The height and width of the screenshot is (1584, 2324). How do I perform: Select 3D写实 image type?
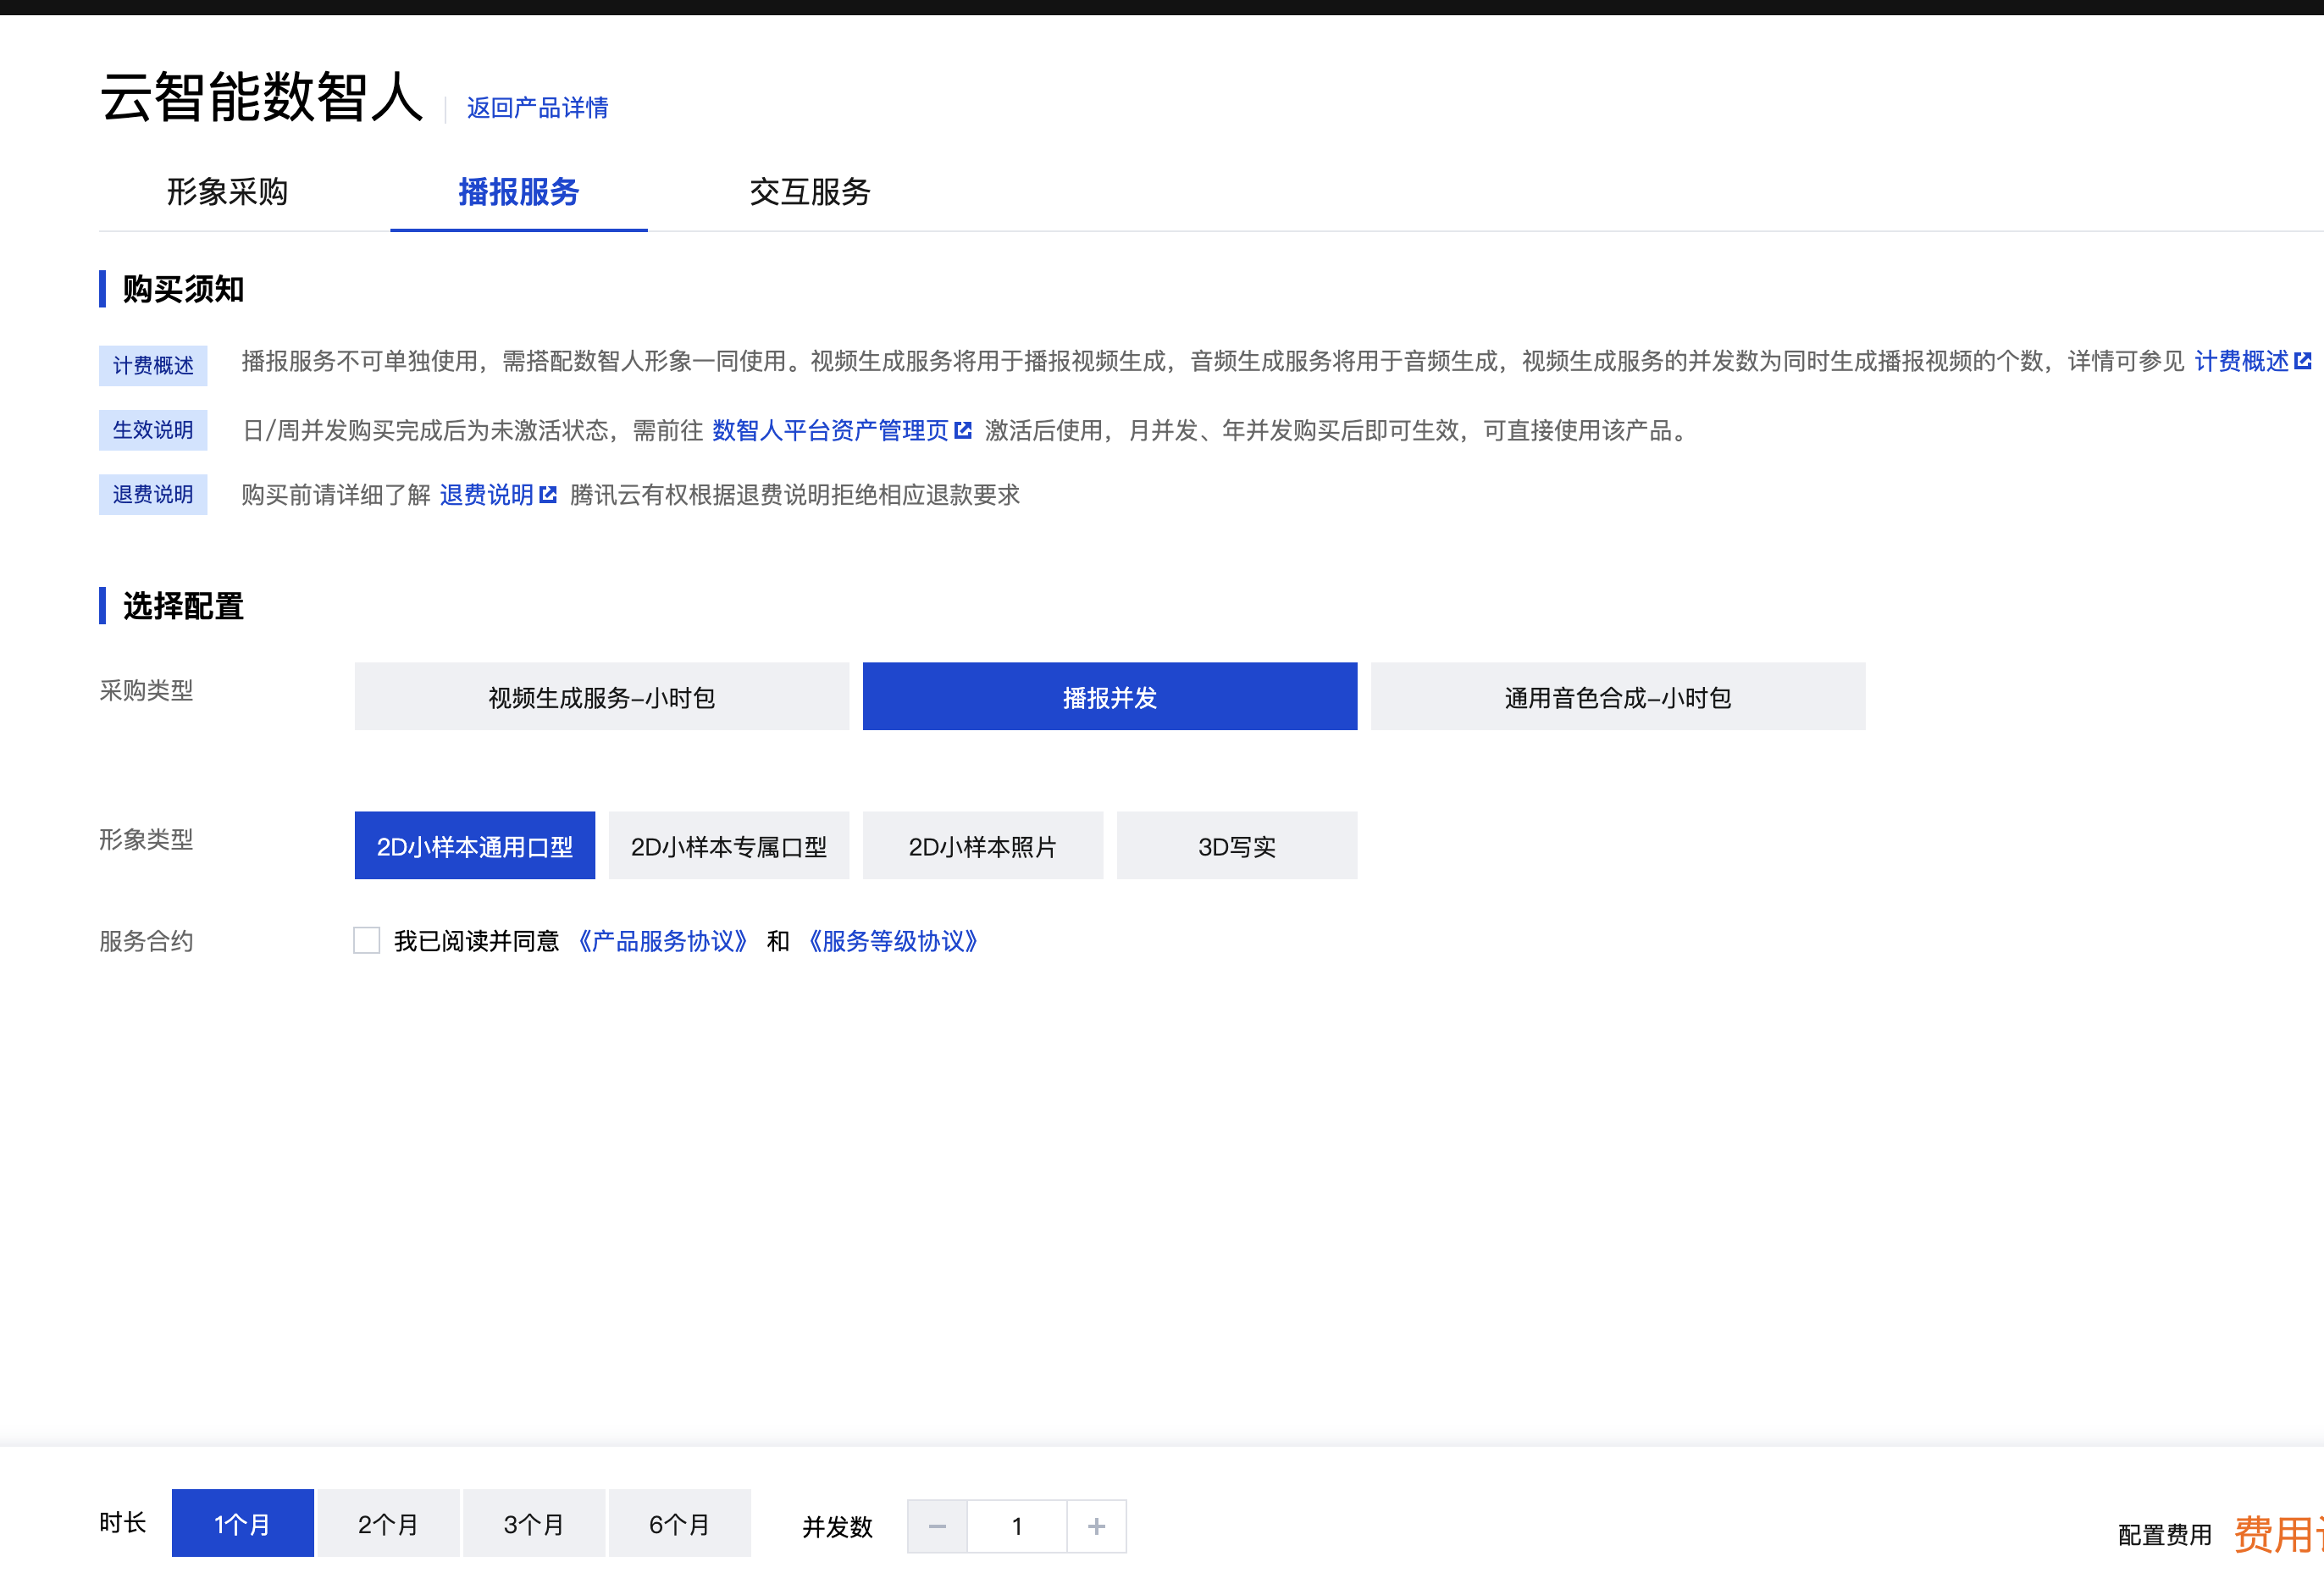pos(1236,846)
